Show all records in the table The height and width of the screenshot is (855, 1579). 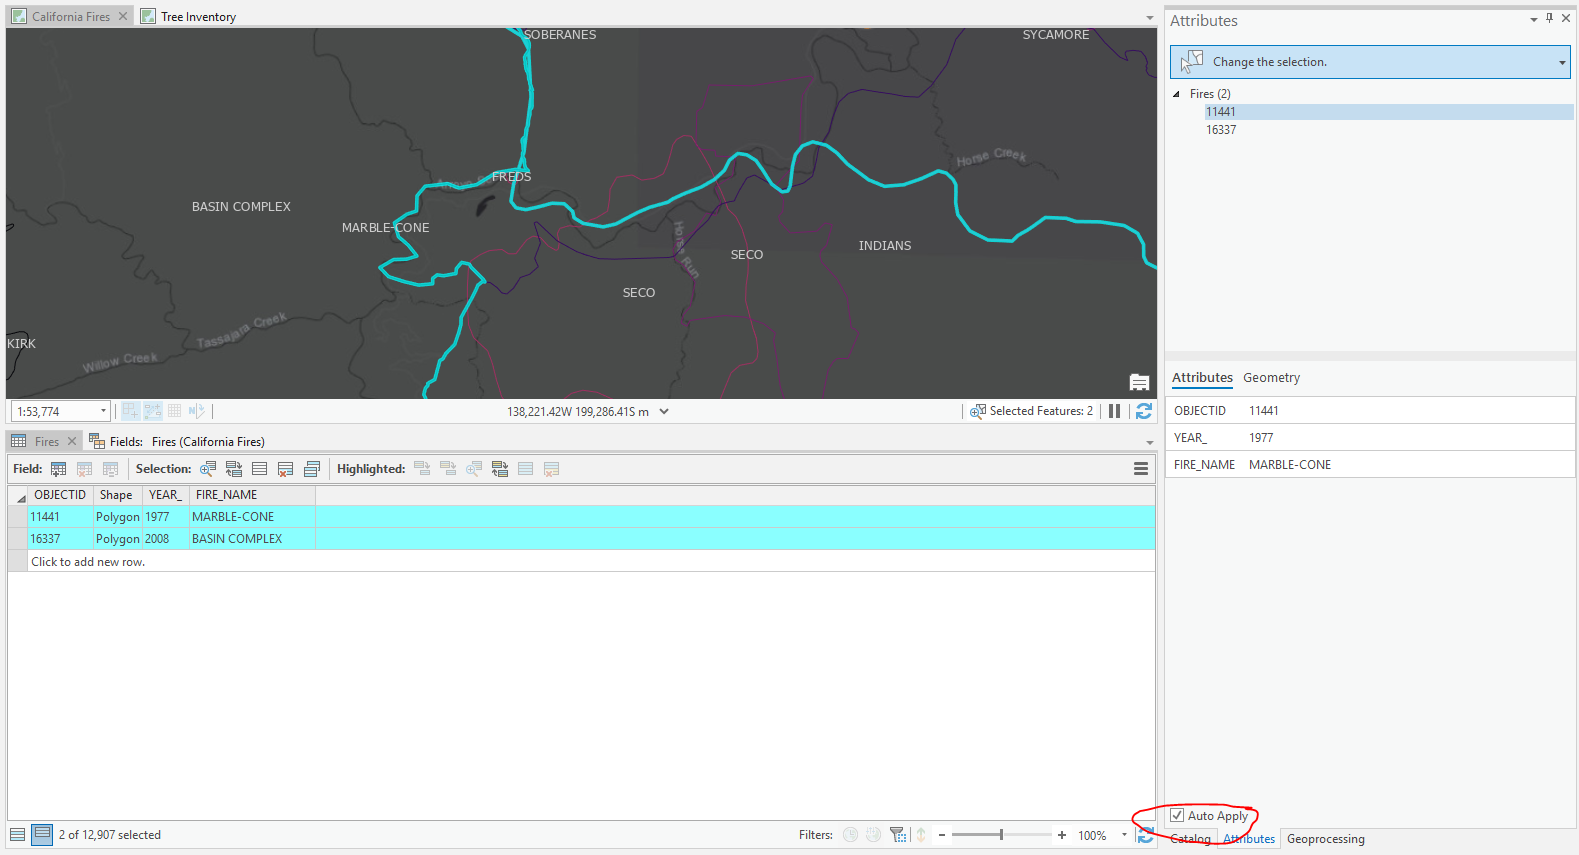tap(18, 835)
